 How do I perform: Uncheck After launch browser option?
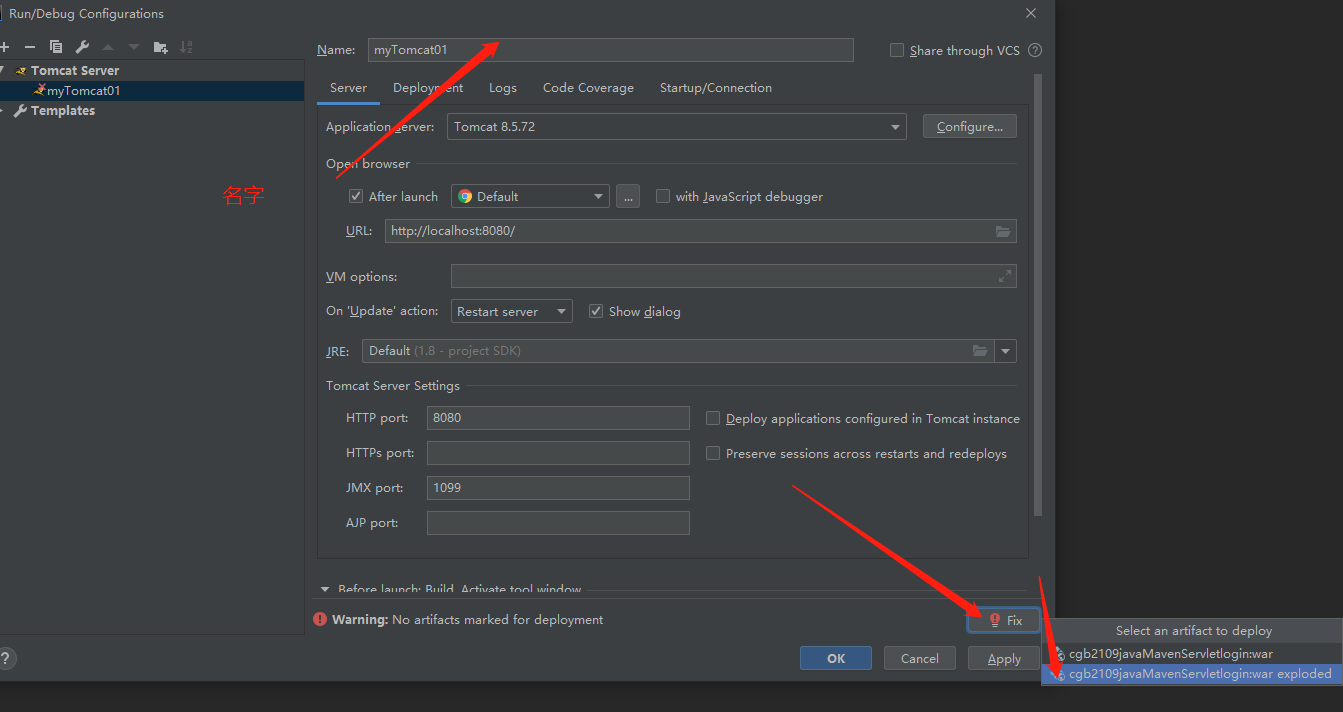click(x=356, y=195)
